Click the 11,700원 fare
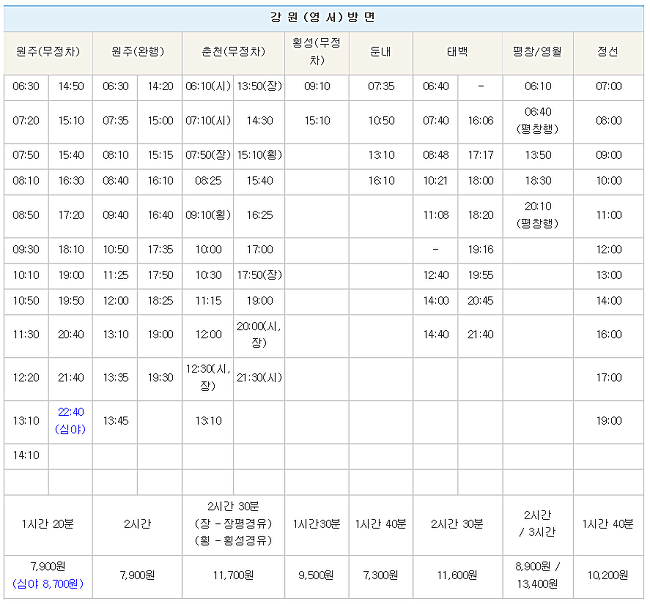Screen dimensions: 650x604 click(x=233, y=575)
